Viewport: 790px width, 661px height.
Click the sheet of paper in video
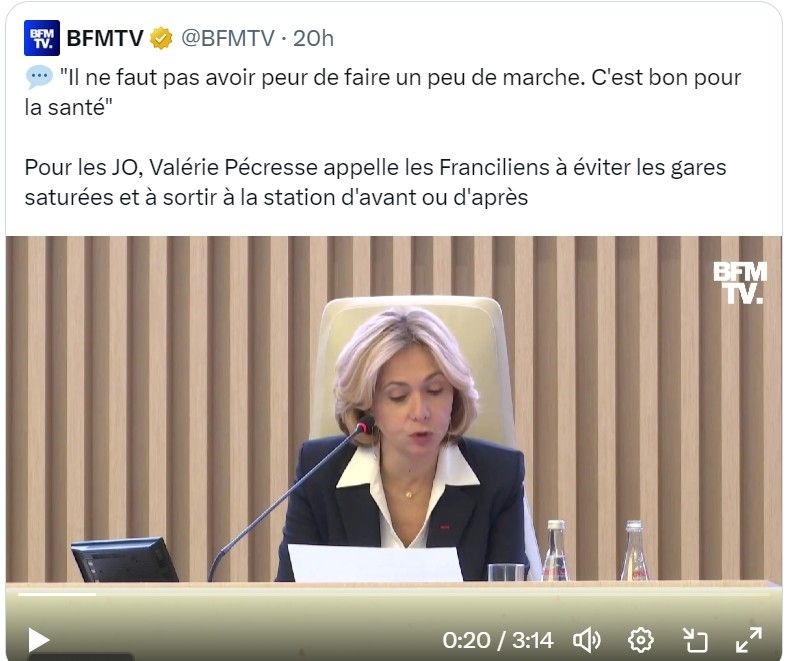pos(375,563)
